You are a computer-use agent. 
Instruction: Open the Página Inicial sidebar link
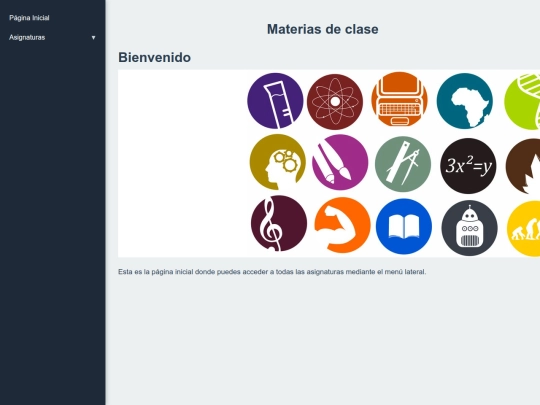pyautogui.click(x=29, y=18)
